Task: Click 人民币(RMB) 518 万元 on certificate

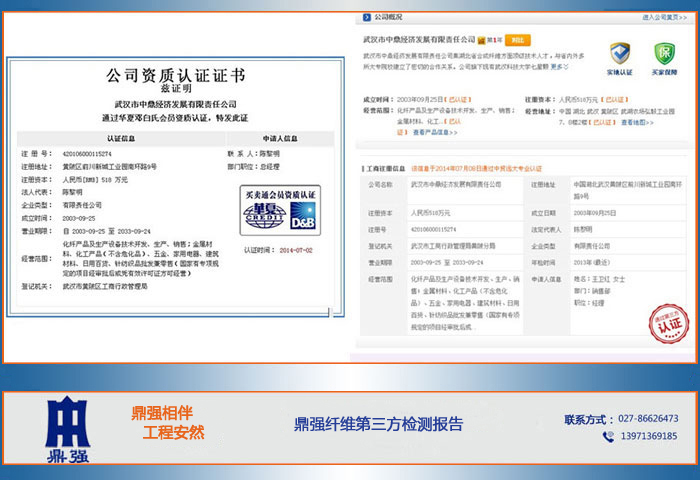Action: click(x=95, y=180)
